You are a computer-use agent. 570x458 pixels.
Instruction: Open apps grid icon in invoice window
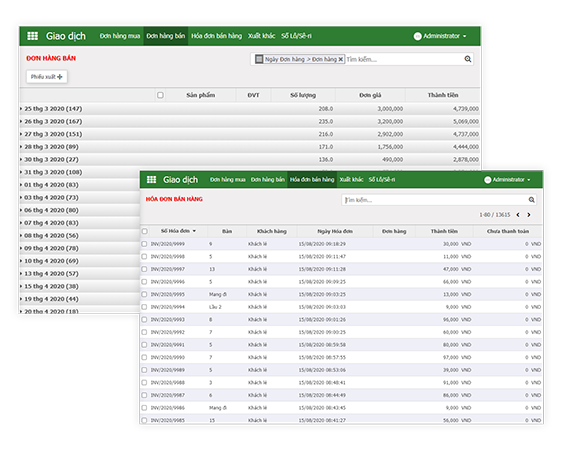pos(151,180)
